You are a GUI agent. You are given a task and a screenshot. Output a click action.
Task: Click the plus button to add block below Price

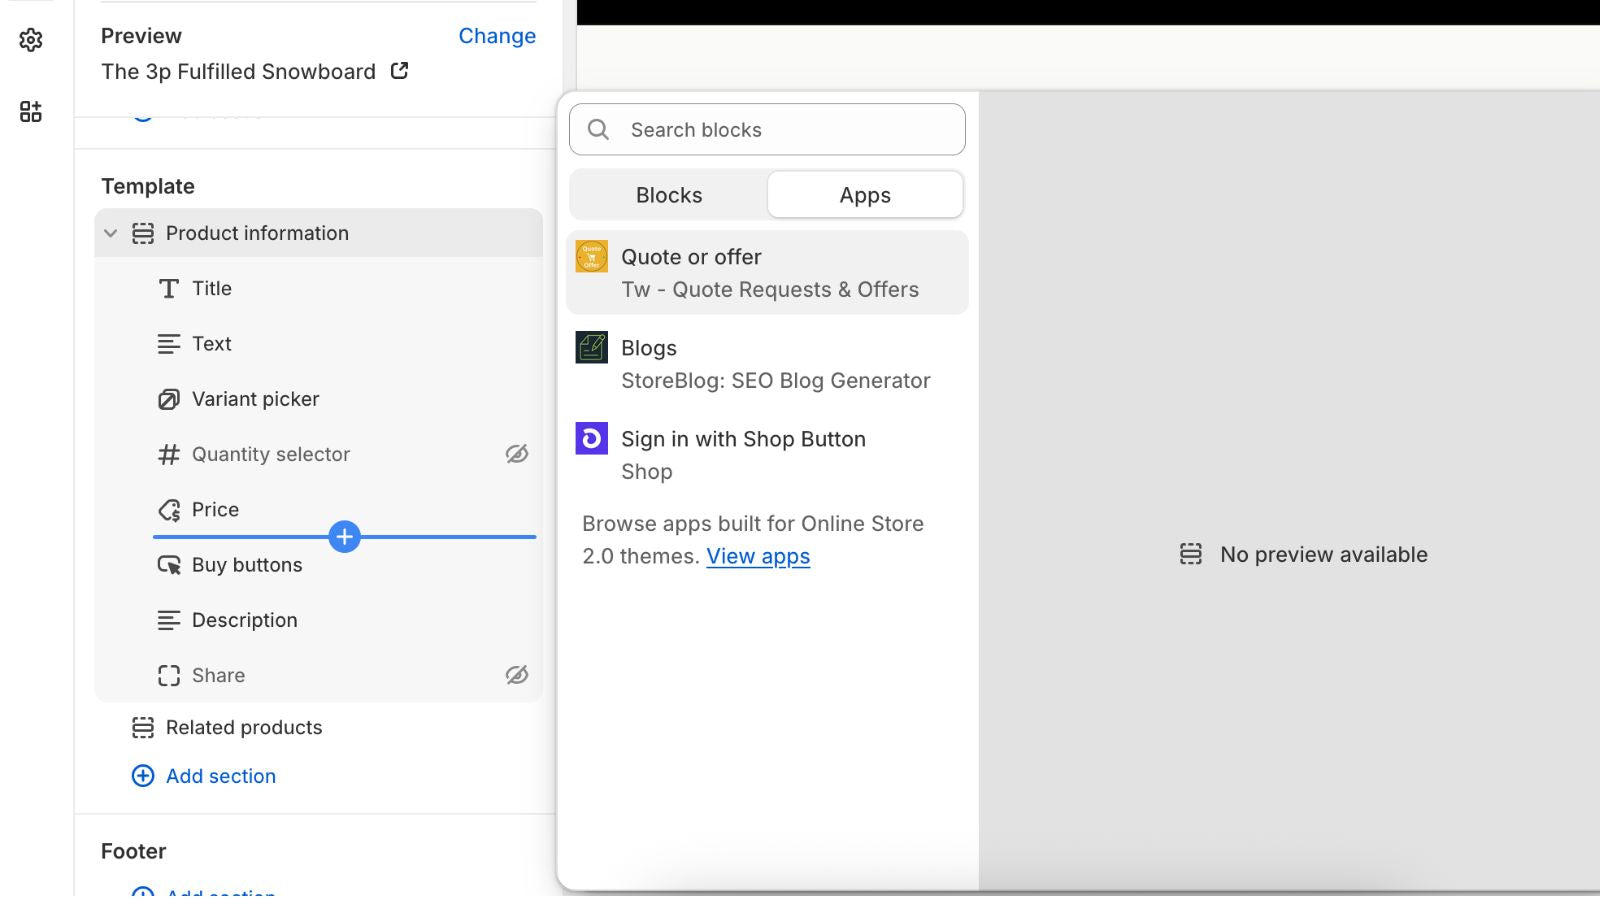click(x=344, y=537)
